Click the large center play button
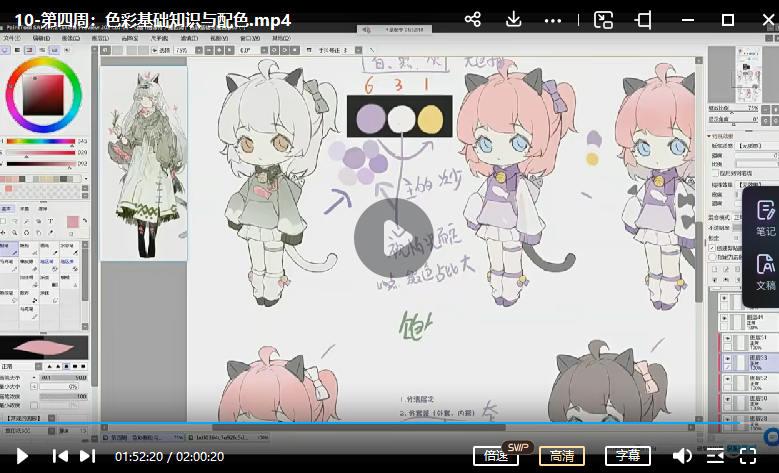The image size is (779, 473). (x=393, y=236)
